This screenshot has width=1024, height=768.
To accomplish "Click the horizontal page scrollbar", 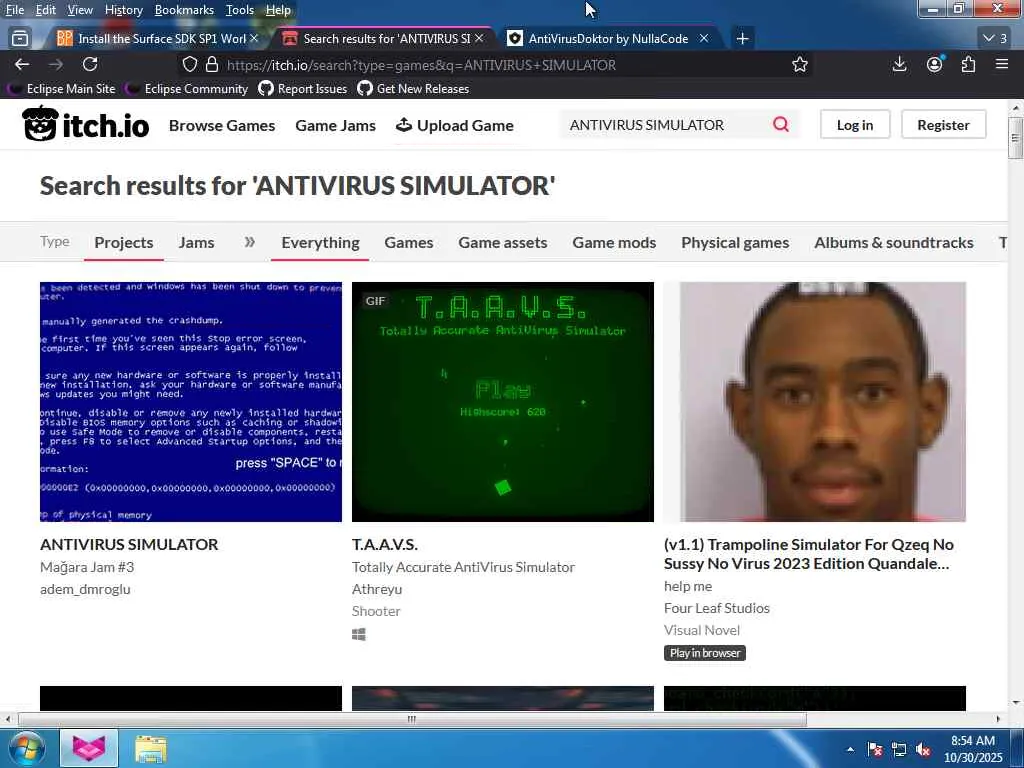I will point(411,719).
